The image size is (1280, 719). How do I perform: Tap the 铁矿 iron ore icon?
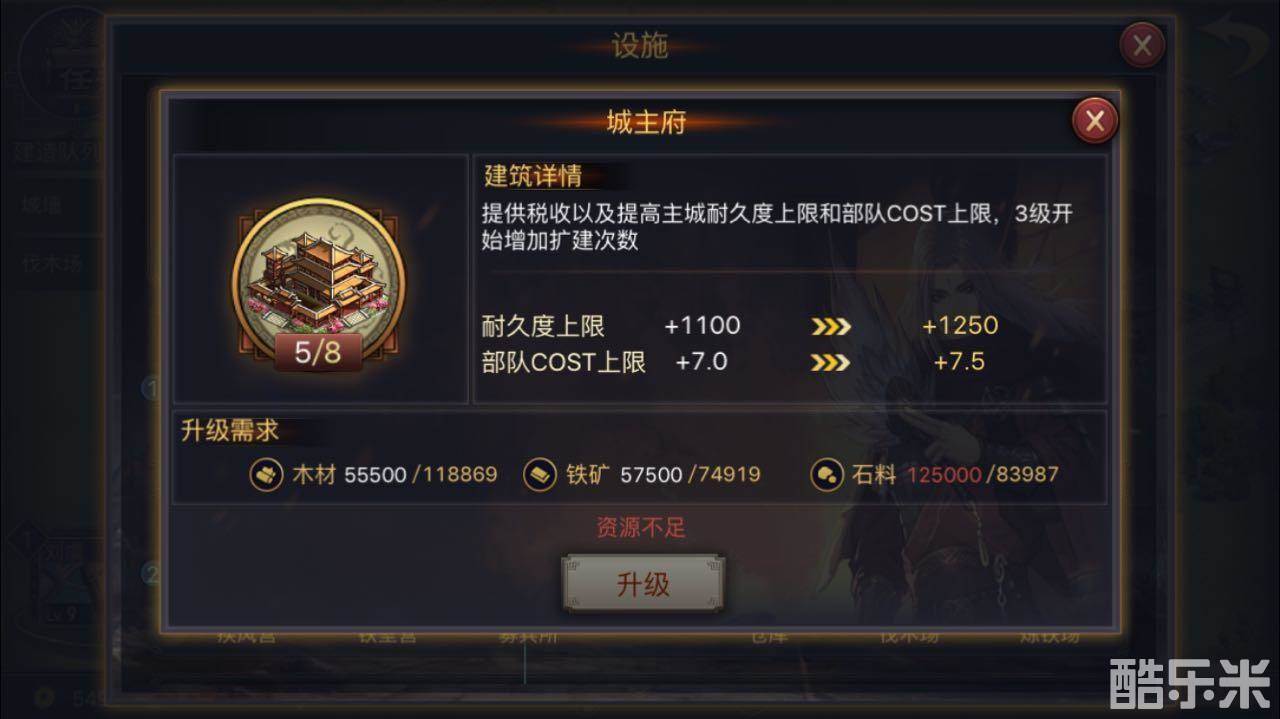click(540, 474)
